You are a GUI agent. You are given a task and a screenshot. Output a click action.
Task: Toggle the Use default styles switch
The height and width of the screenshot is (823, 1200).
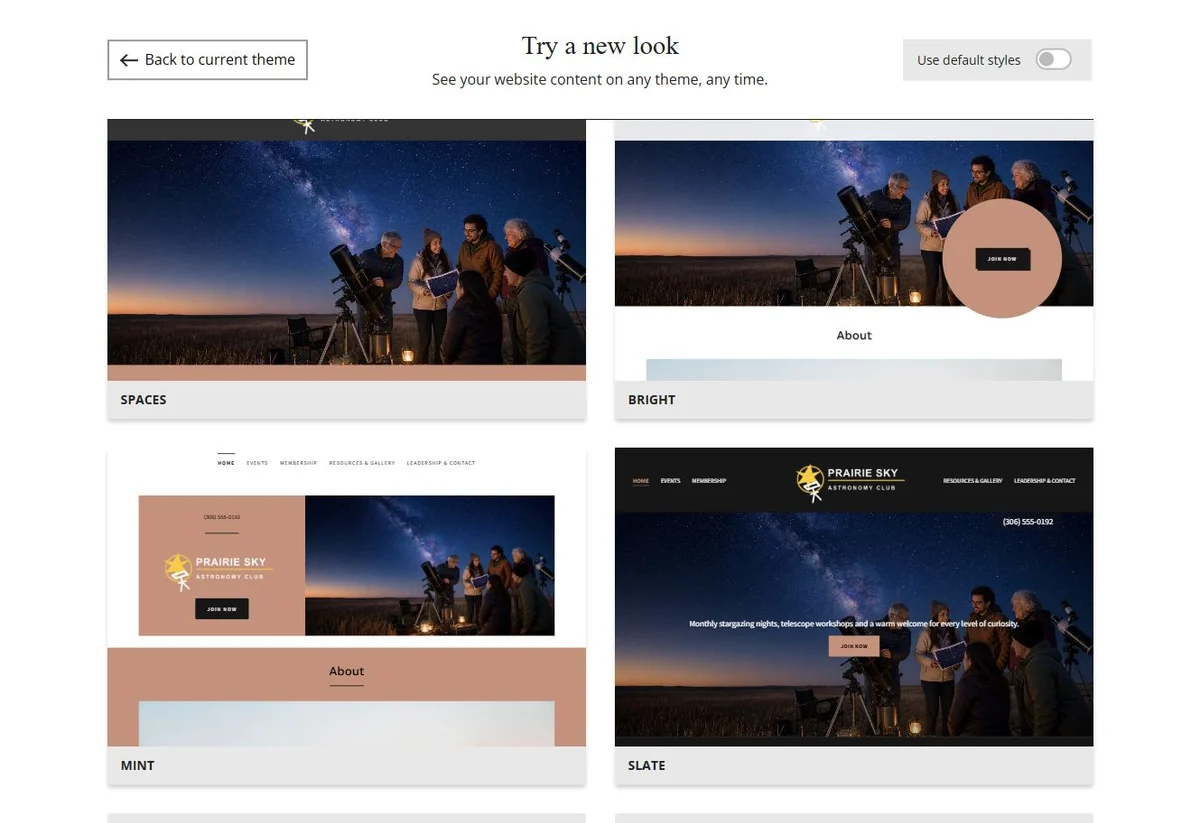point(1053,60)
